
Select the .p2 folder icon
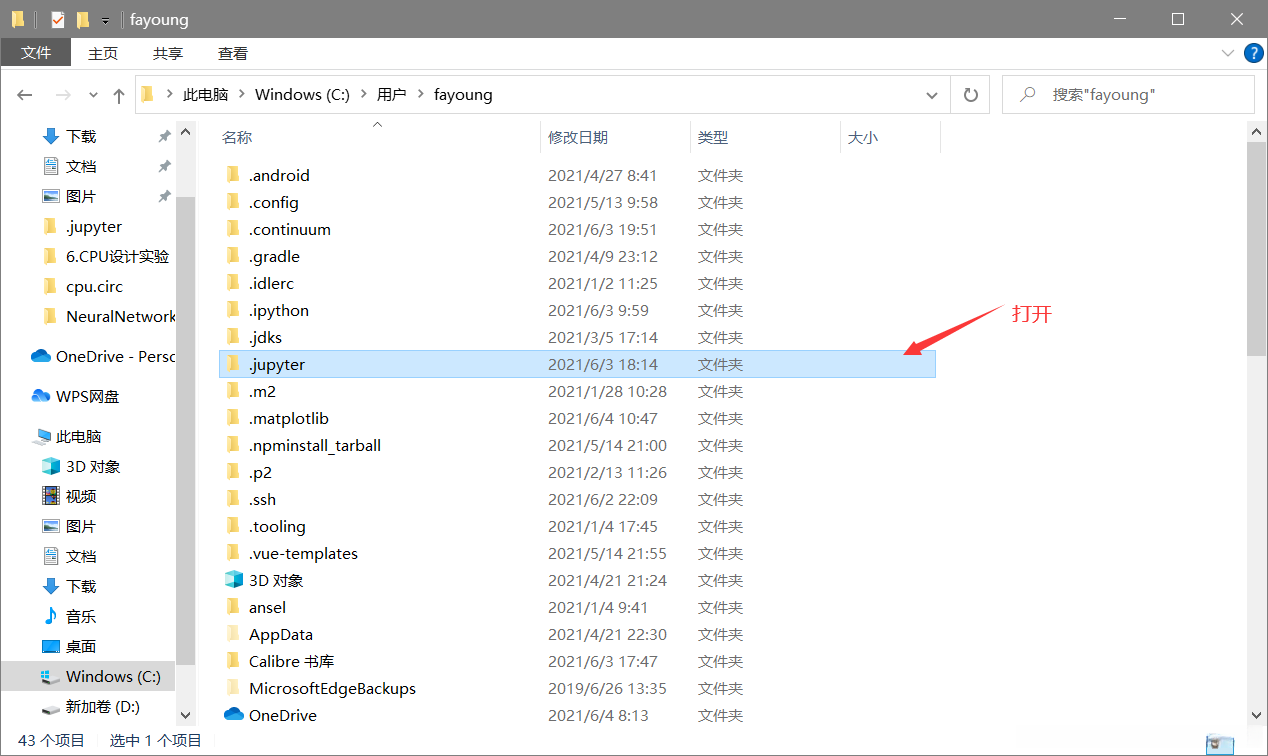[233, 472]
